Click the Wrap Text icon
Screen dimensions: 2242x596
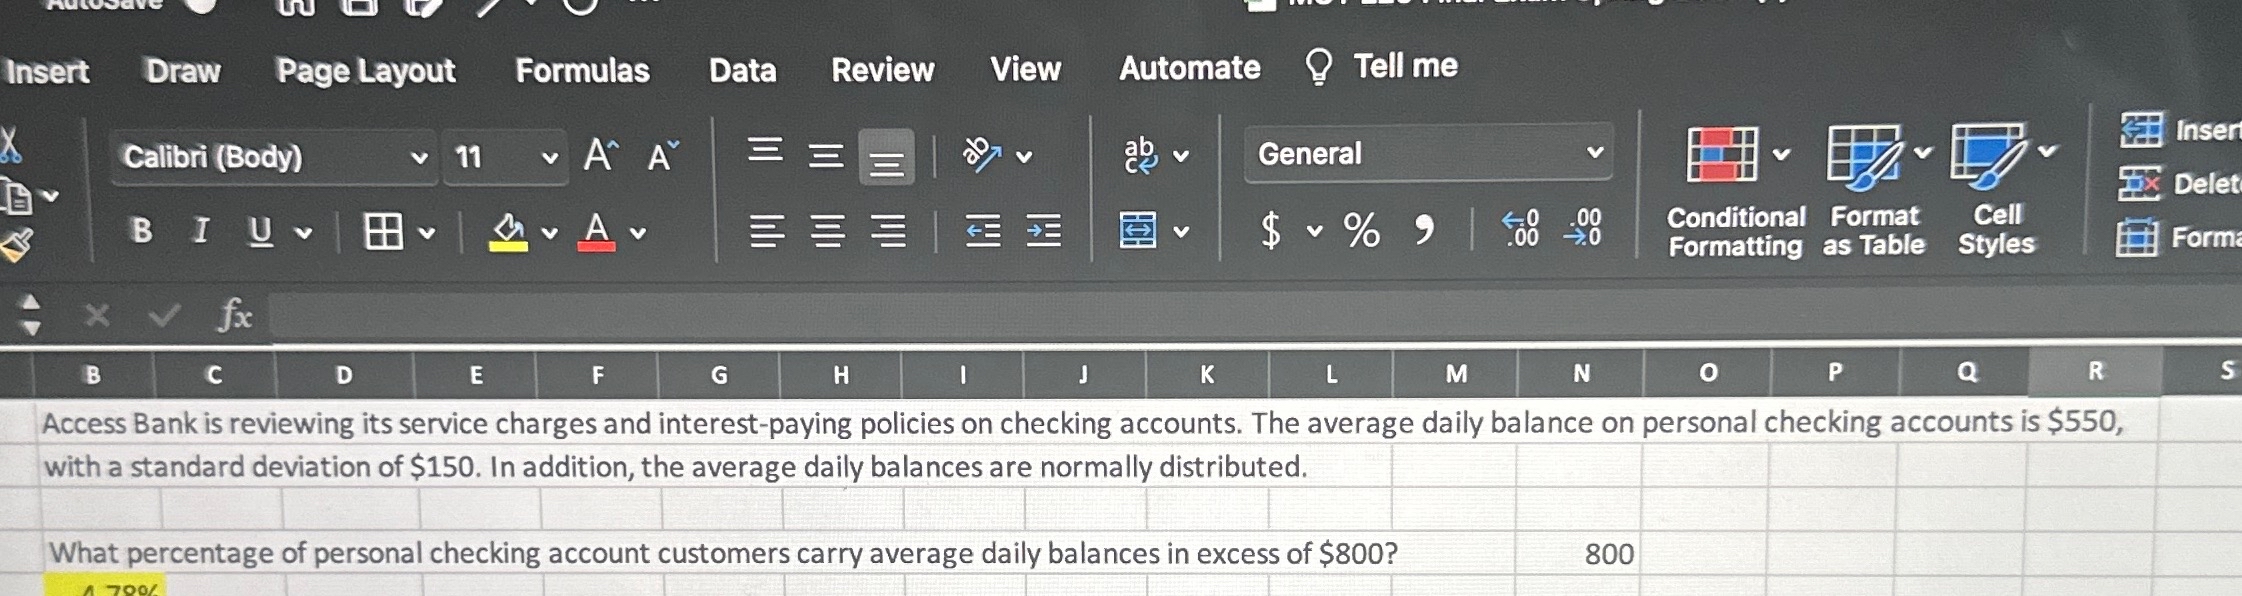tap(1140, 155)
